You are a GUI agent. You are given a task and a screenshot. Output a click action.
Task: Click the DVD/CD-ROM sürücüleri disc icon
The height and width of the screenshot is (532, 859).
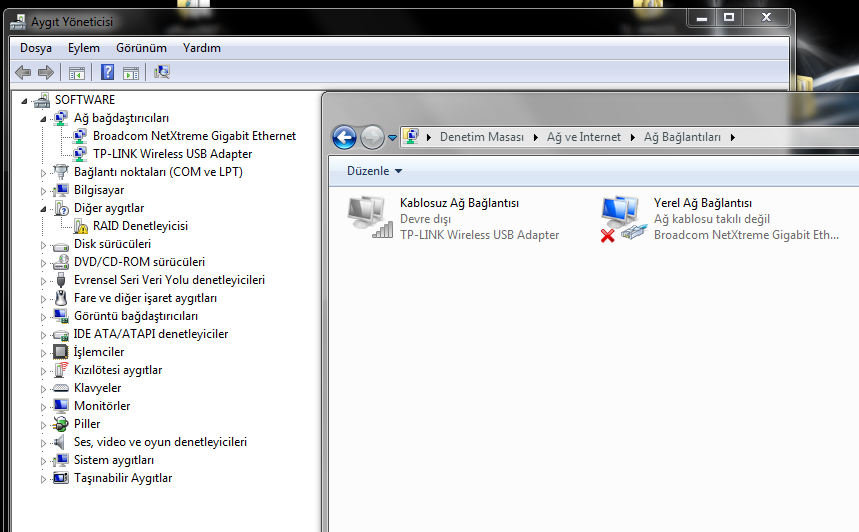(61, 262)
